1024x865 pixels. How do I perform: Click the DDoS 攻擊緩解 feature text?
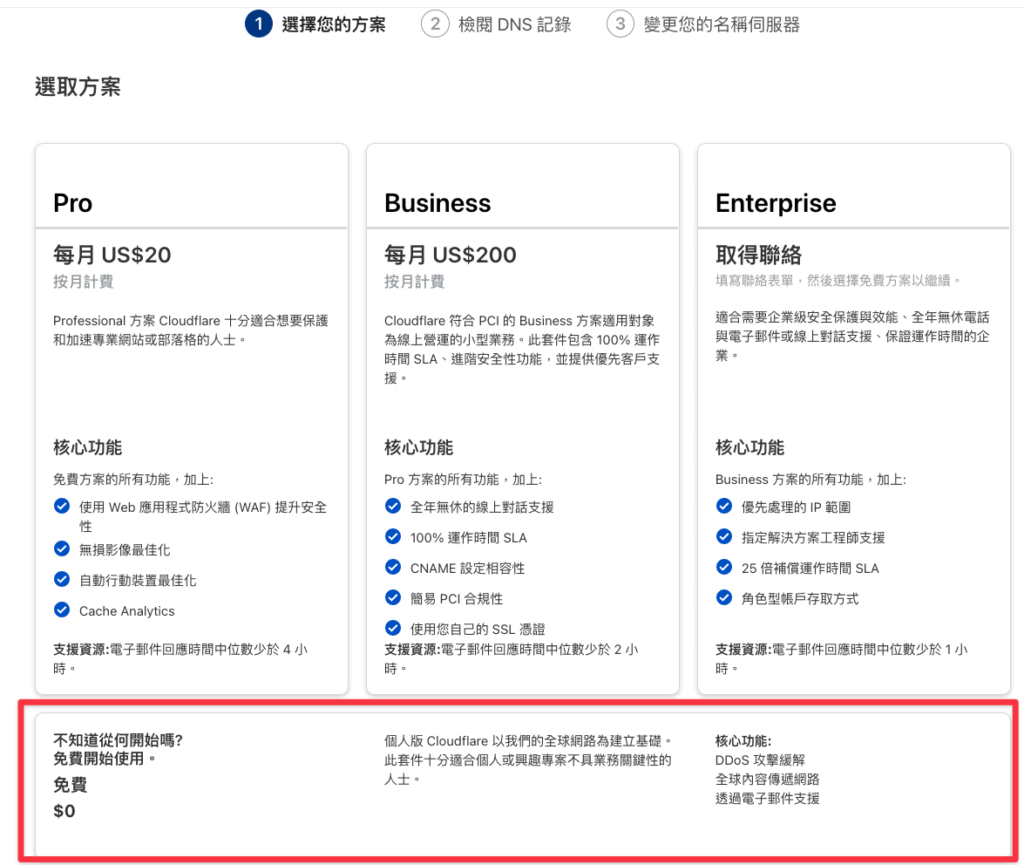tap(760, 760)
